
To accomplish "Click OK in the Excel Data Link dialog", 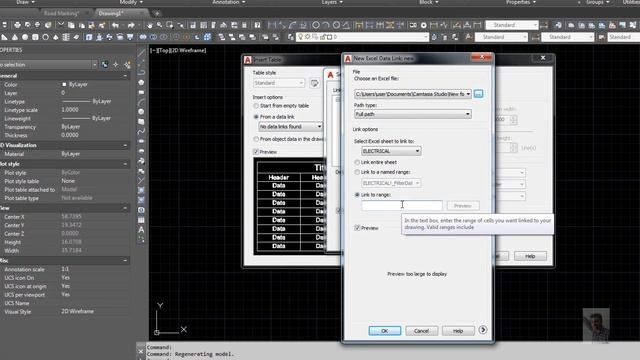I will pos(384,331).
